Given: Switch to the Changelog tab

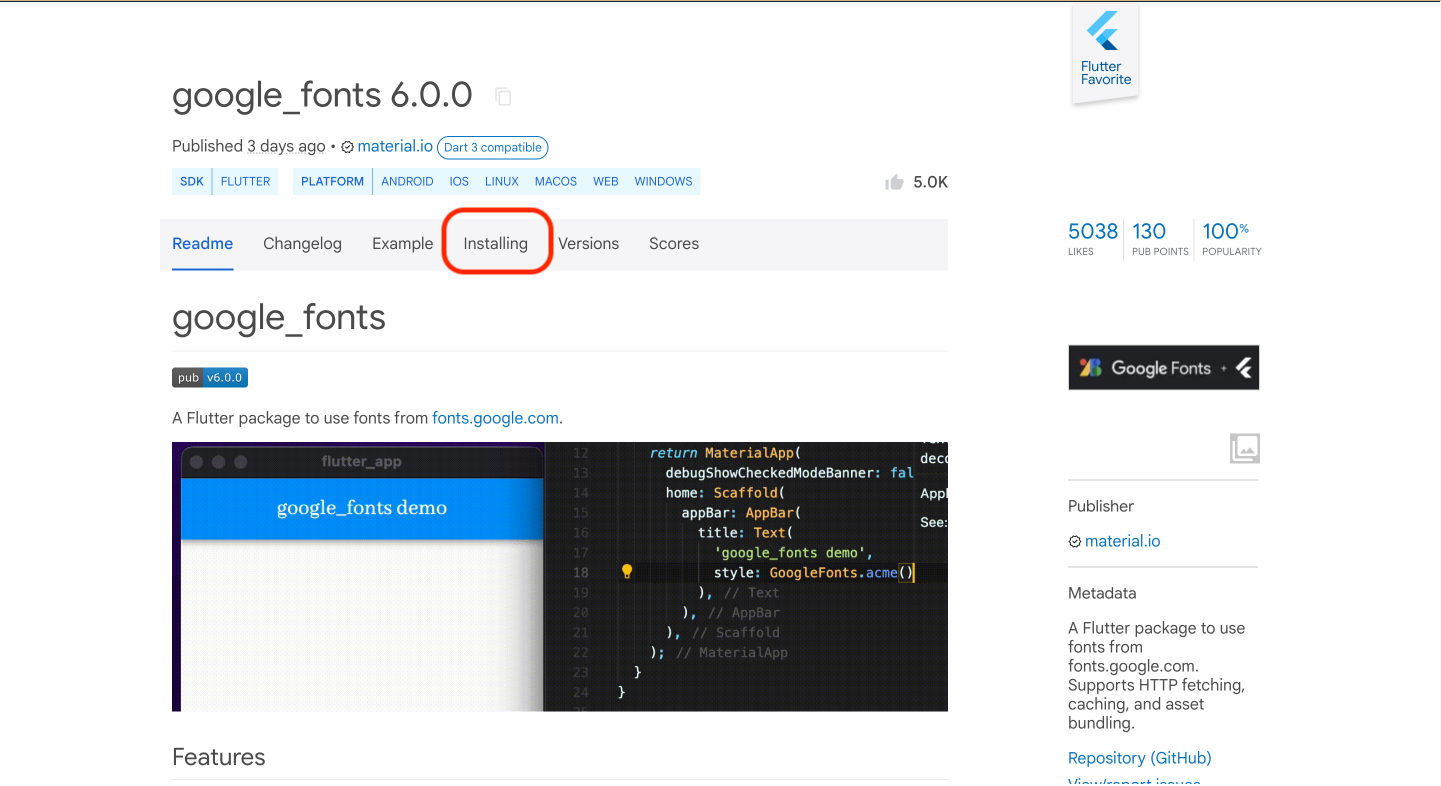Looking at the screenshot, I should tap(302, 244).
